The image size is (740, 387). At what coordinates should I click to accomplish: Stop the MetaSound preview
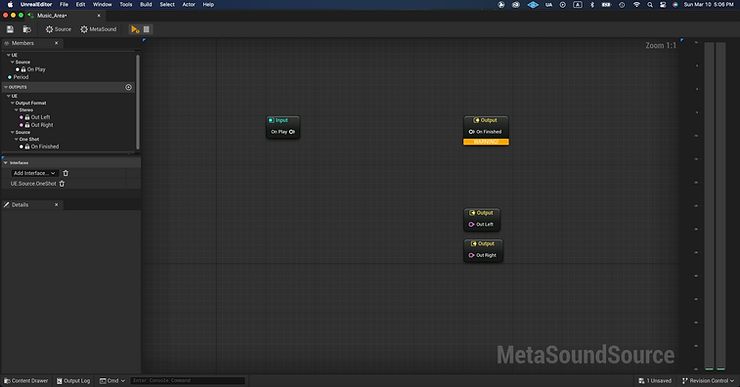point(147,29)
